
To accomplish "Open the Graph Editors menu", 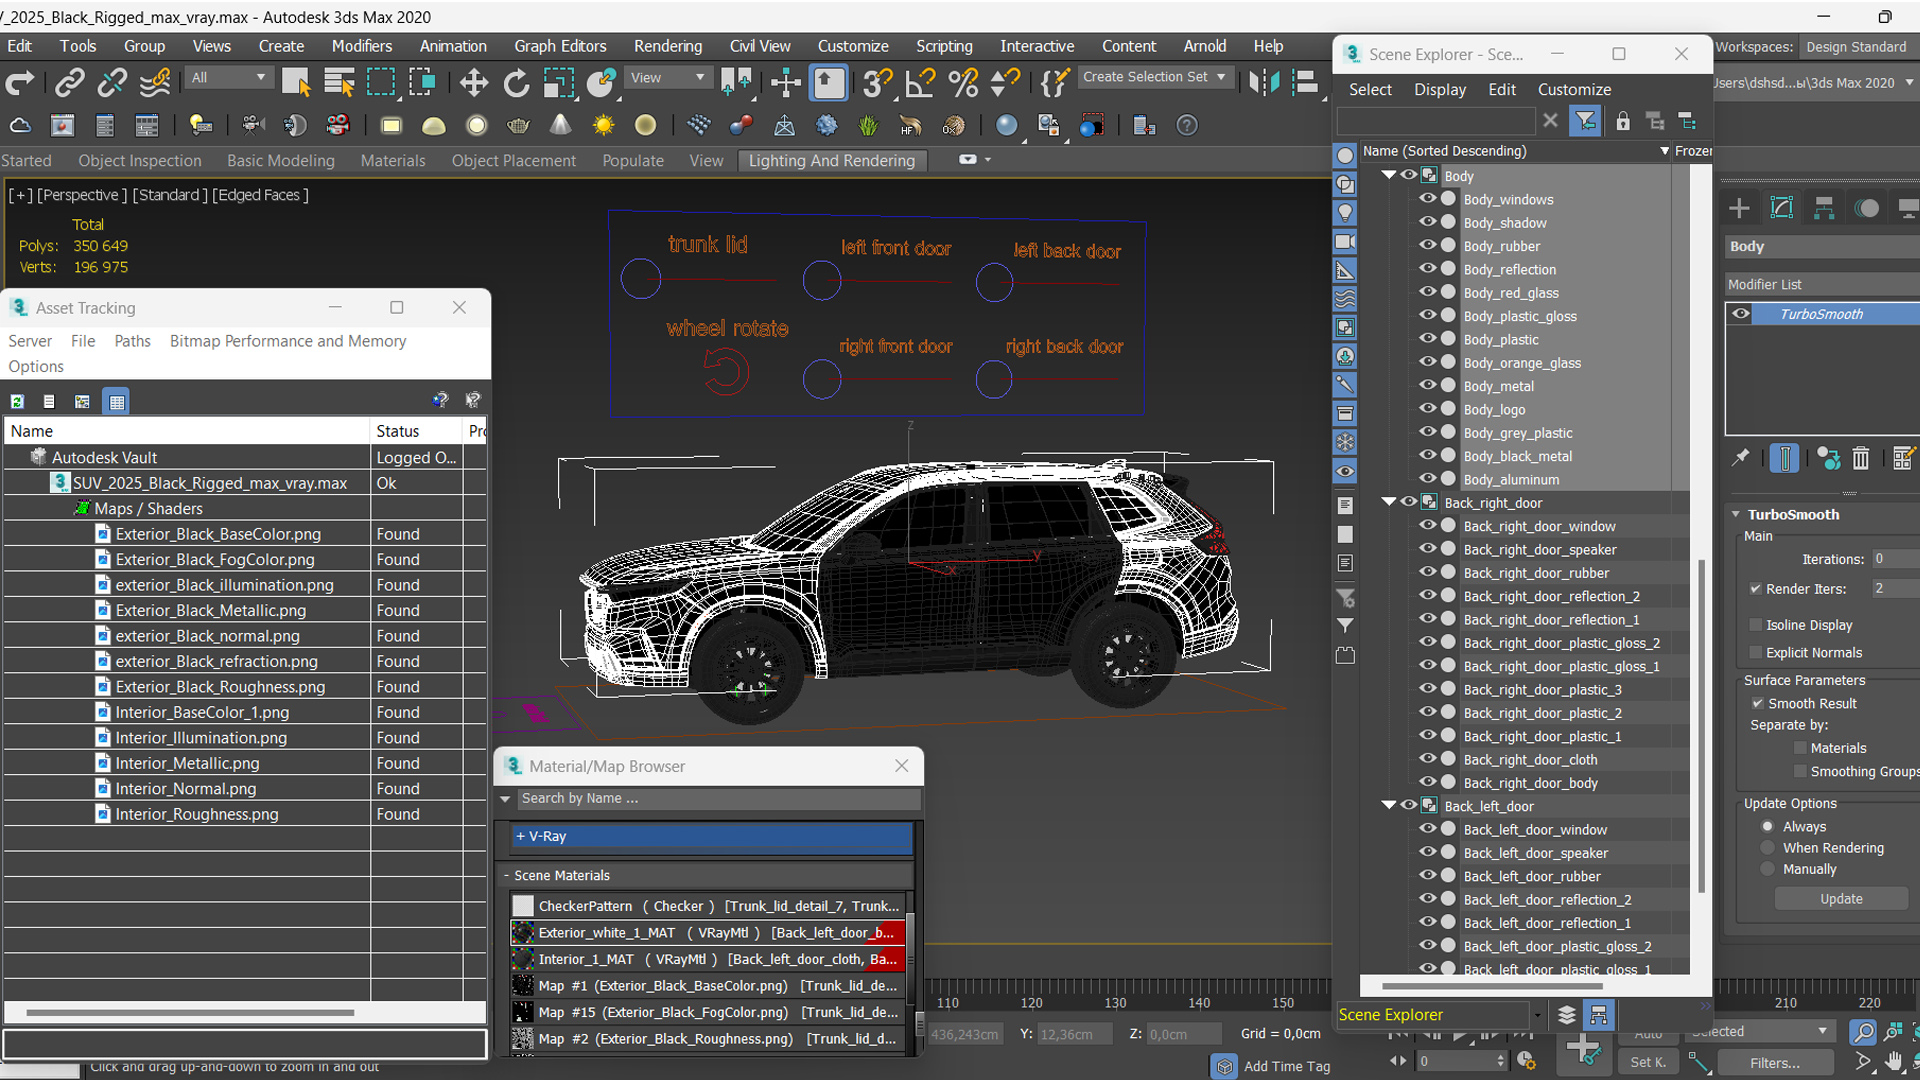I will pyautogui.click(x=560, y=46).
